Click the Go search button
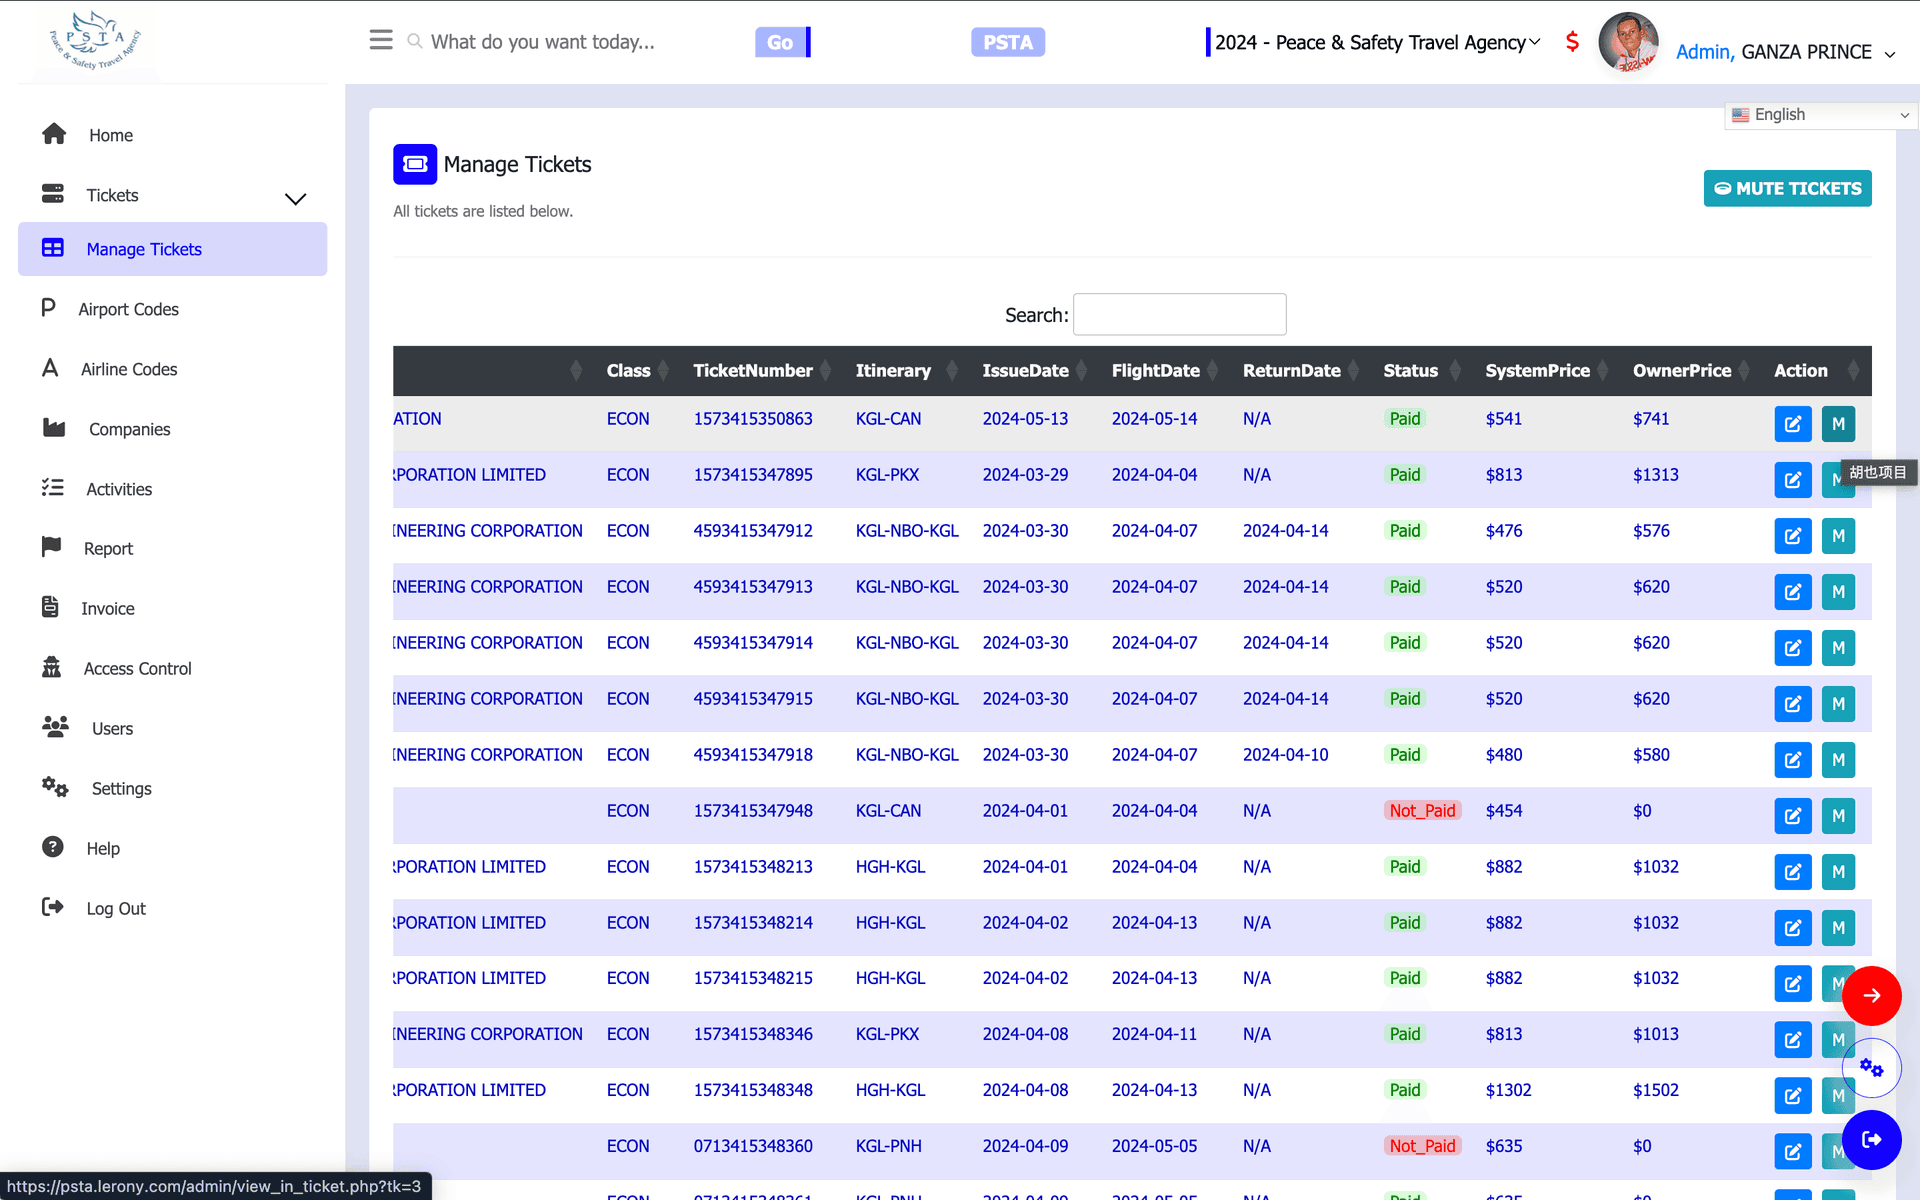The height and width of the screenshot is (1200, 1920). tap(781, 42)
